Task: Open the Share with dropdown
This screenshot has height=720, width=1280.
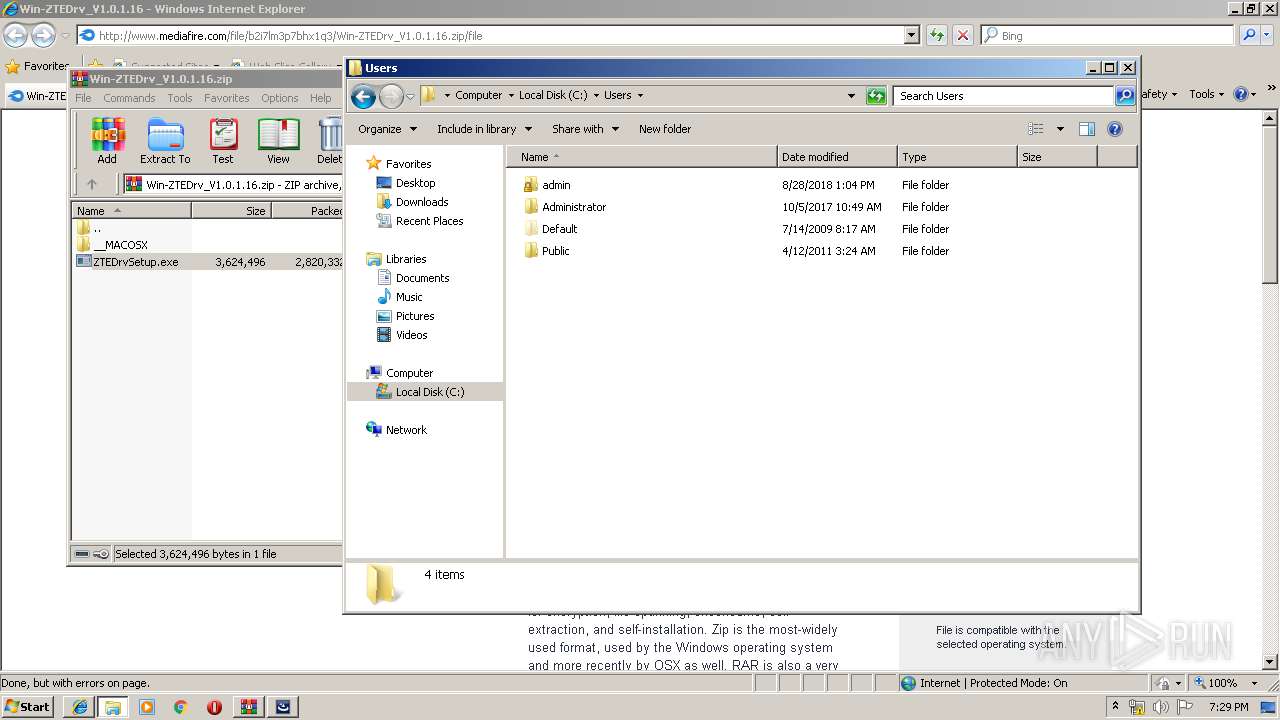Action: point(586,129)
